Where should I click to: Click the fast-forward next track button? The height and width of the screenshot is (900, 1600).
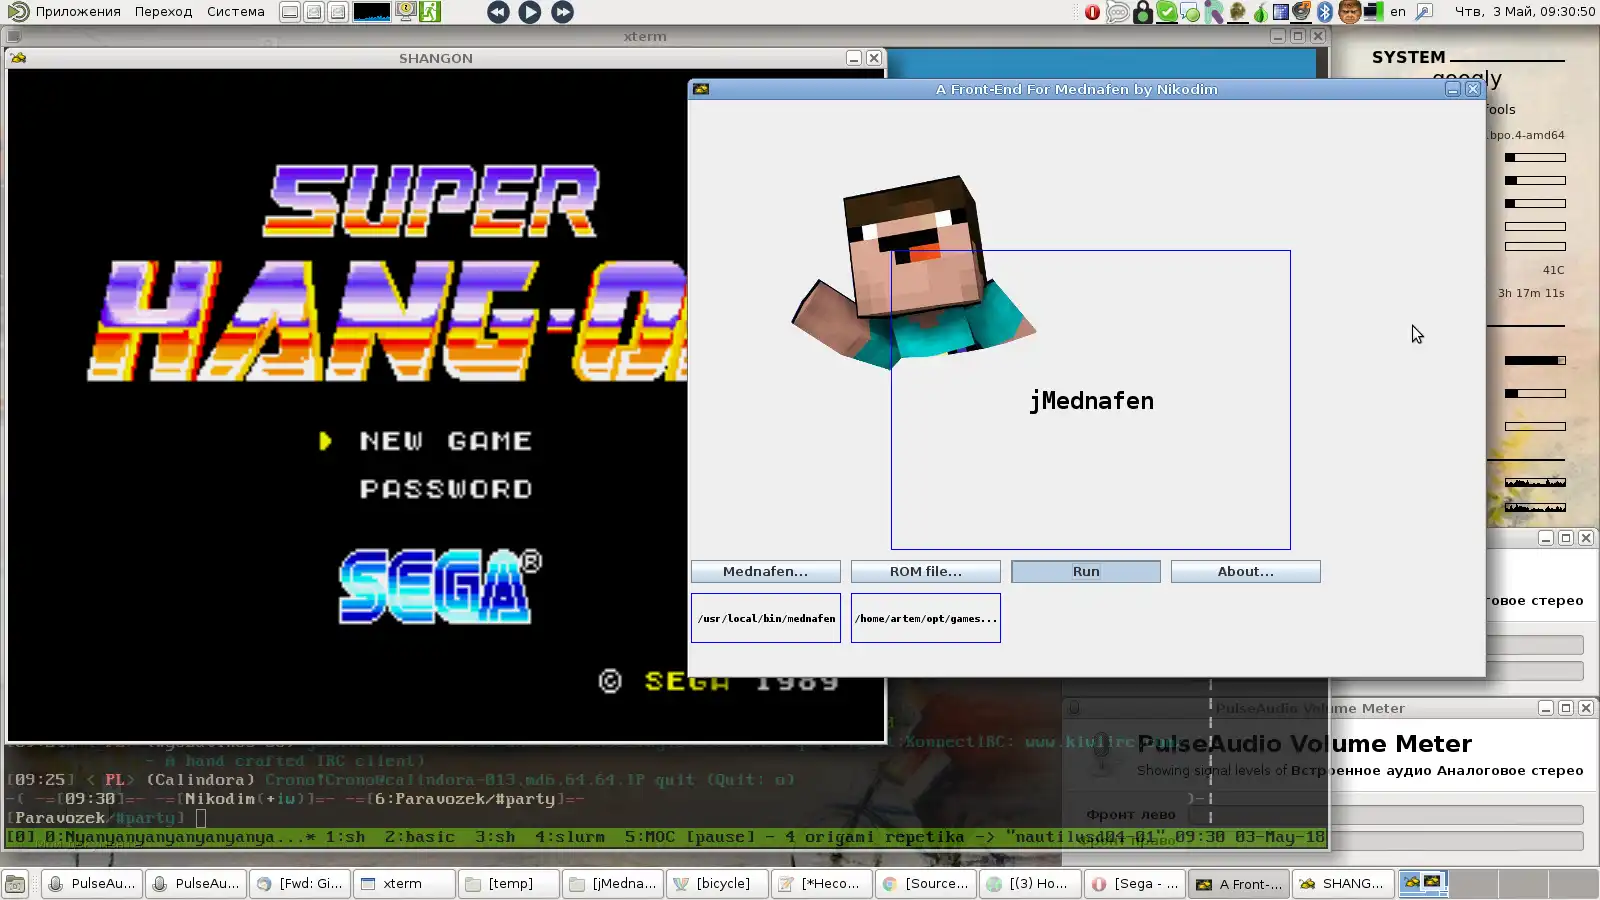pos(563,12)
